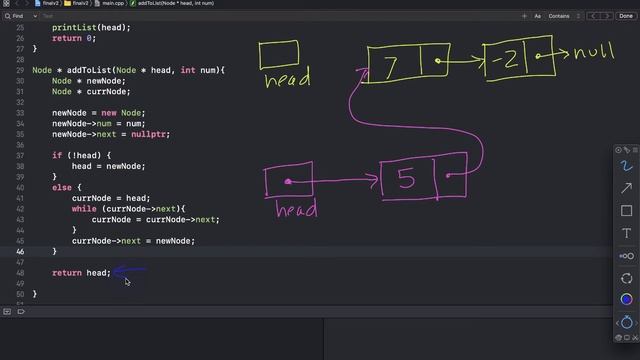Click line number 29 in gutter
640x360 pixels.
coord(20,70)
